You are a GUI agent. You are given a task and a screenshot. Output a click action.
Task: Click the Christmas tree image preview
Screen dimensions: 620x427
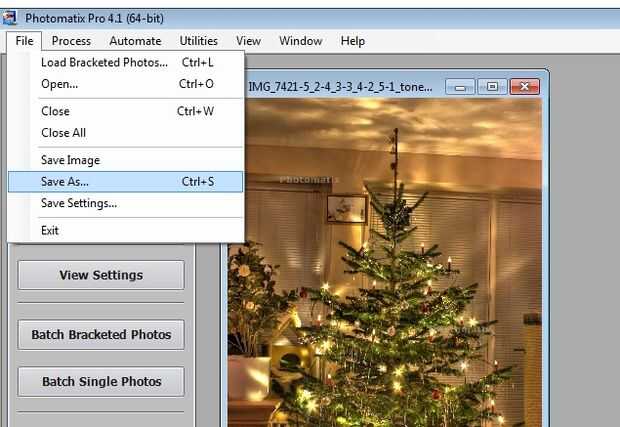[x=385, y=263]
